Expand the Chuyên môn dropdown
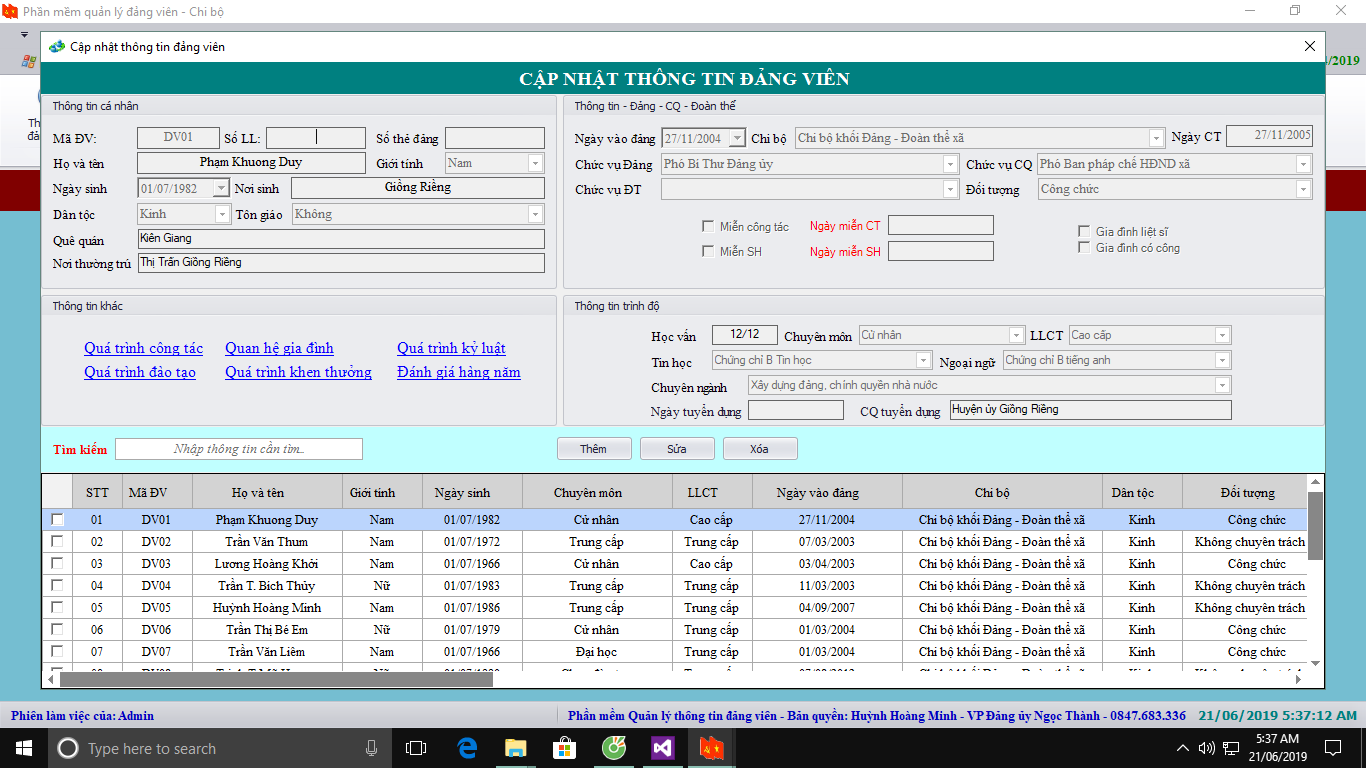 coord(1017,335)
